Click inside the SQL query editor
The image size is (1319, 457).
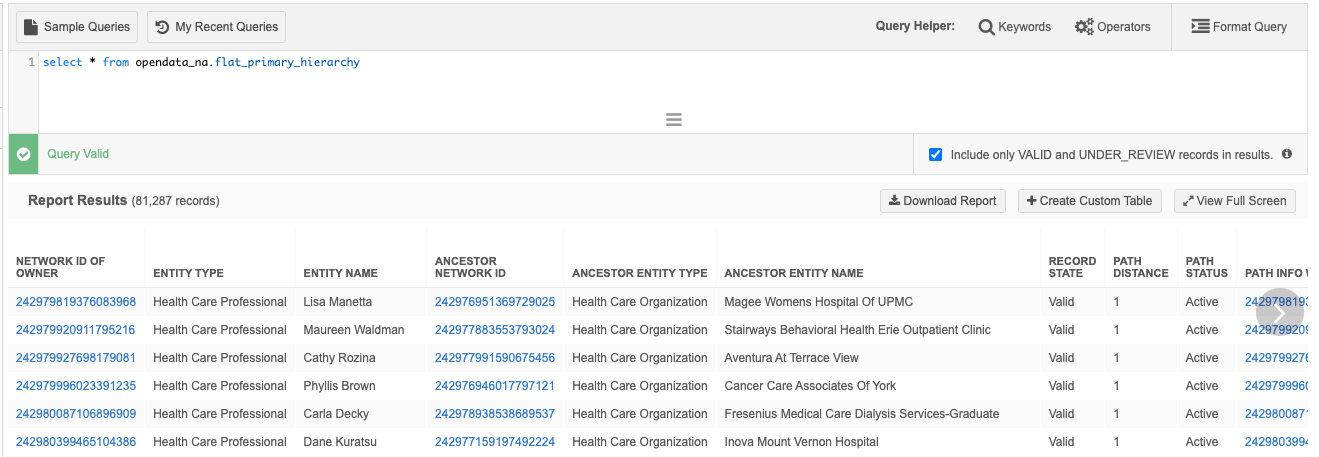pyautogui.click(x=600, y=90)
